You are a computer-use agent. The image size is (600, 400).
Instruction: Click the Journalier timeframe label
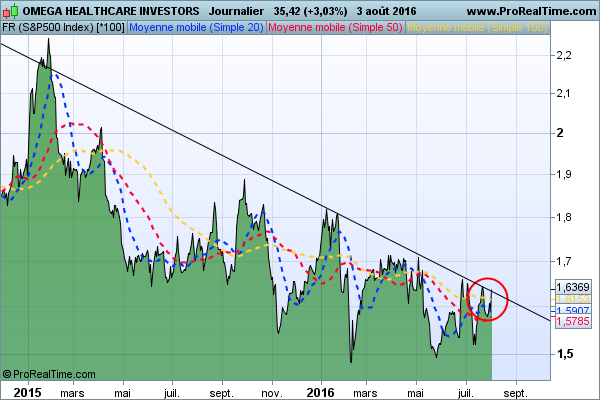pyautogui.click(x=236, y=11)
